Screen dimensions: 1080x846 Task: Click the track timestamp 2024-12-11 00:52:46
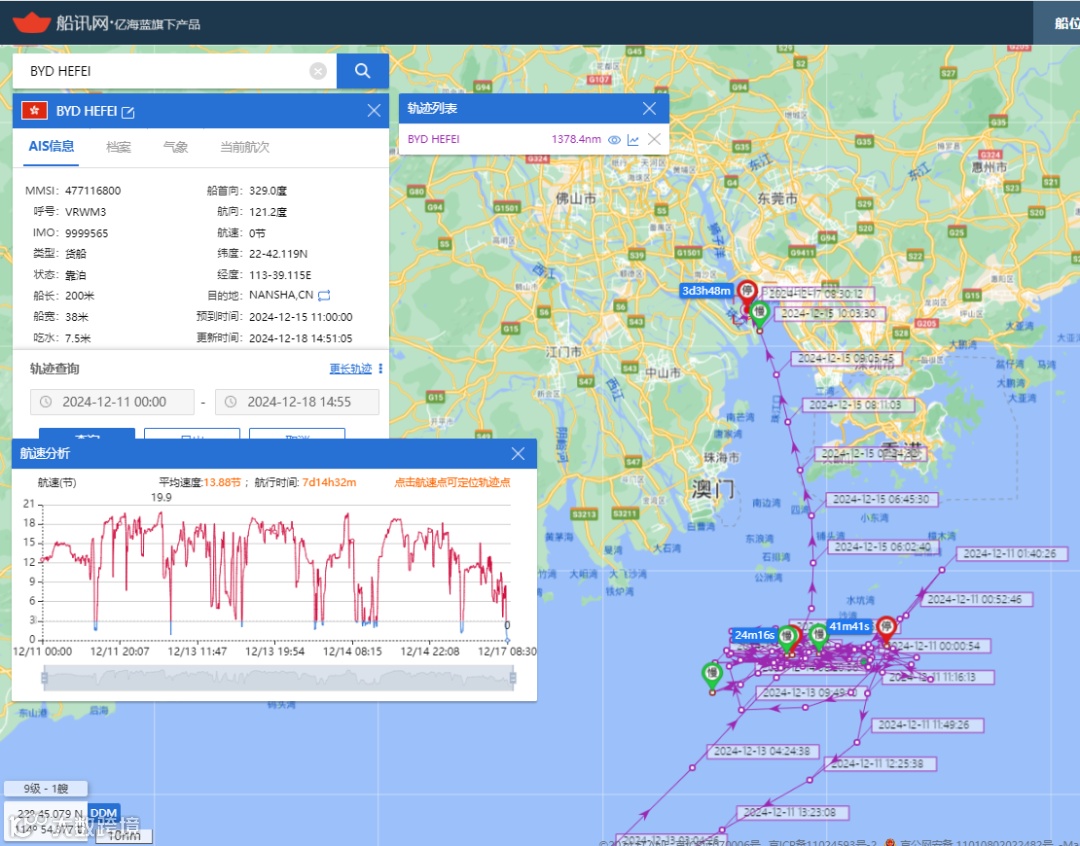[x=977, y=599]
